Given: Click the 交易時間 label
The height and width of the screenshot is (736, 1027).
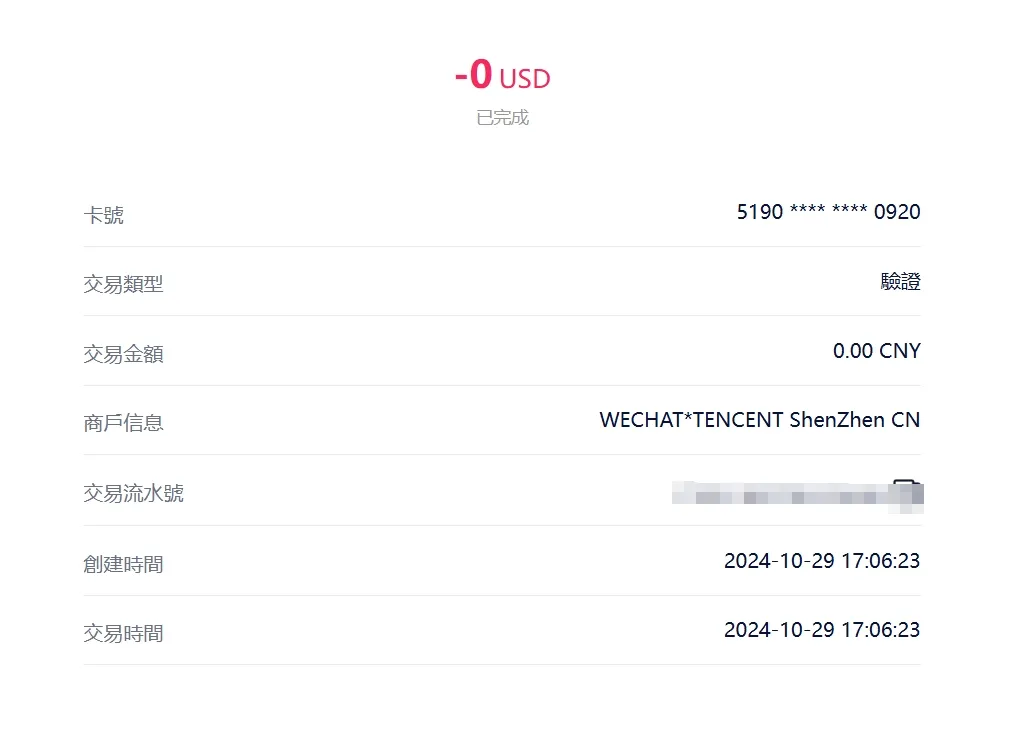Looking at the screenshot, I should coord(123,633).
